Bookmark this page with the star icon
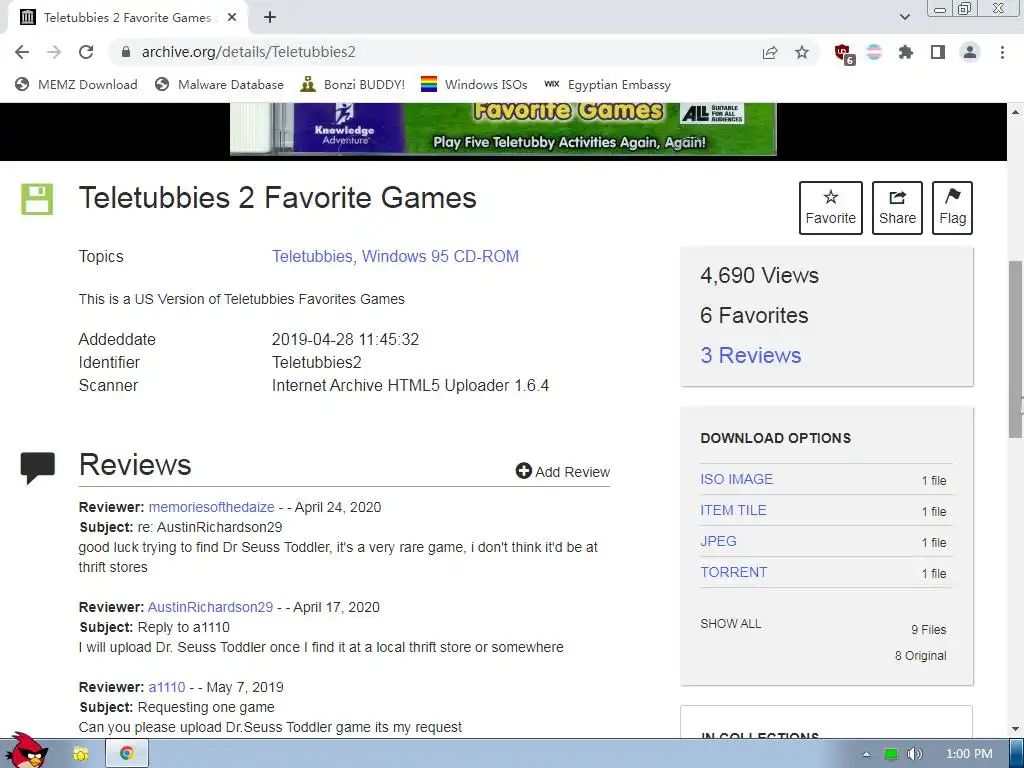The image size is (1024, 768). click(x=802, y=52)
